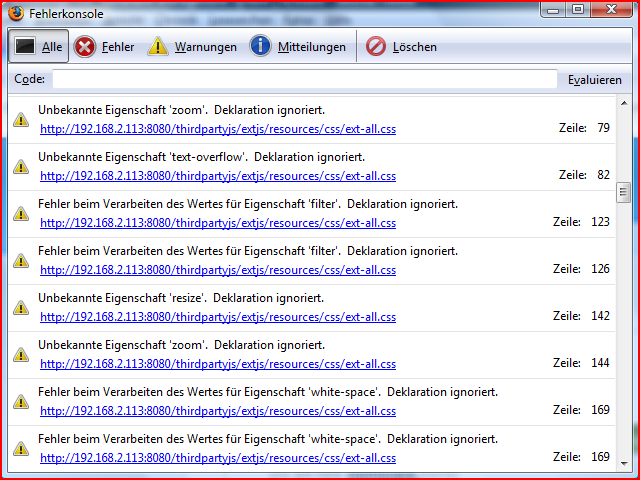640x480 pixels.
Task: Filter console to Warnungen only
Action: coord(192,47)
